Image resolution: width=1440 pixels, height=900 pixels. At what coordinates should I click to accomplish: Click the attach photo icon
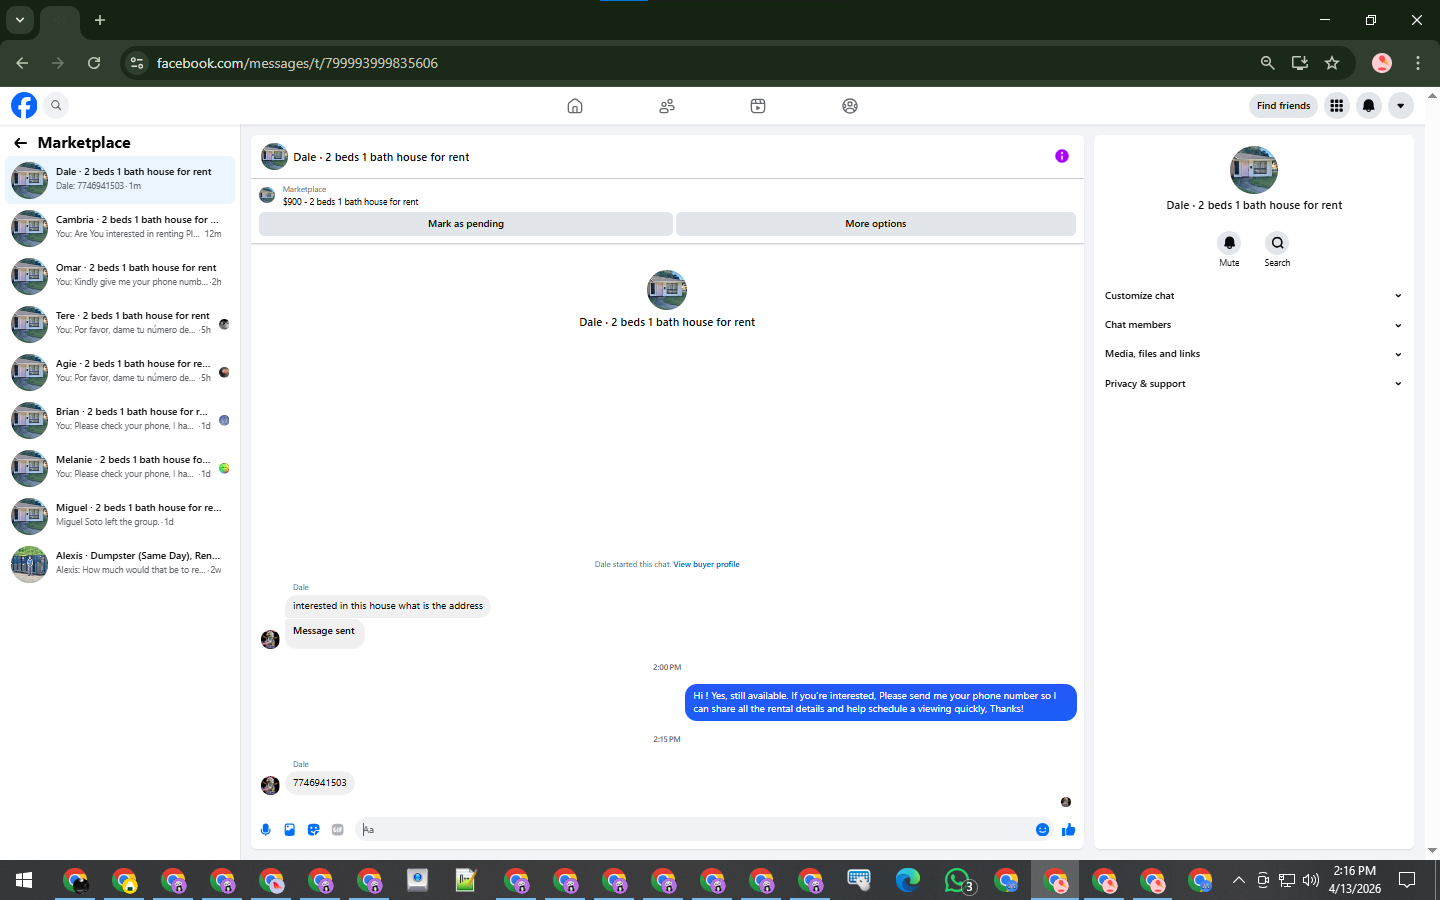(x=290, y=829)
